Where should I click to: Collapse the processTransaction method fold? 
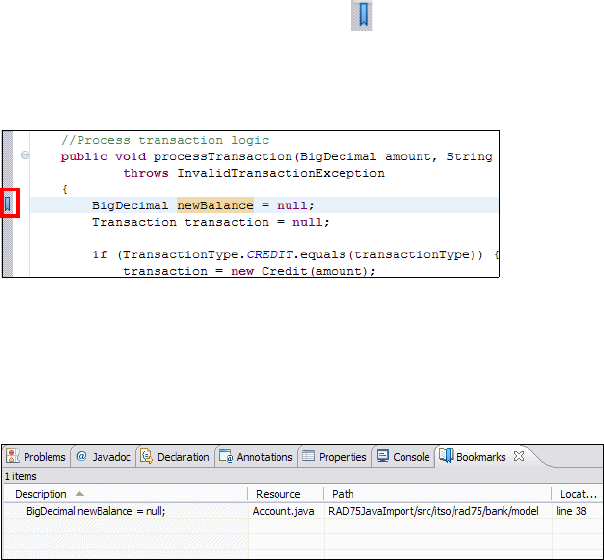click(25, 155)
